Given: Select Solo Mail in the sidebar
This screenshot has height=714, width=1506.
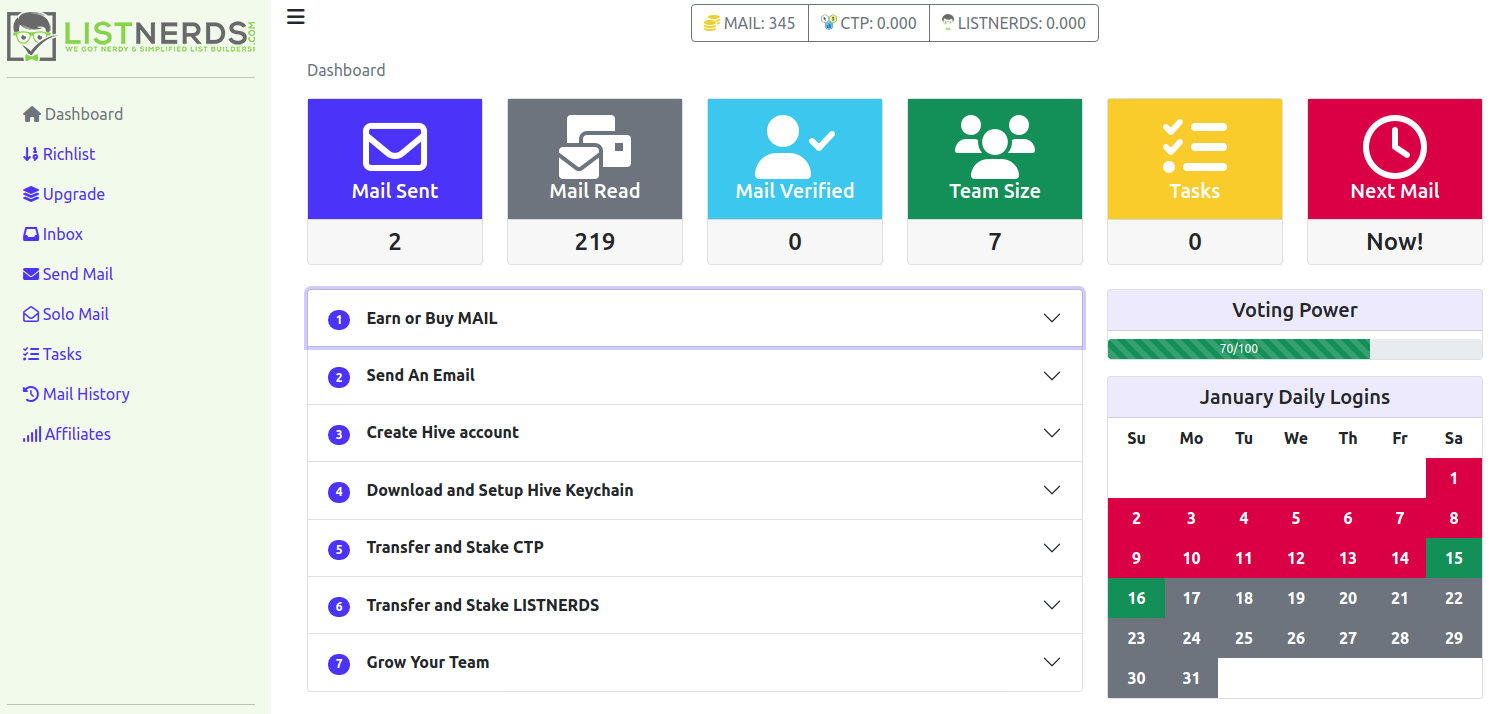Looking at the screenshot, I should coord(66,314).
